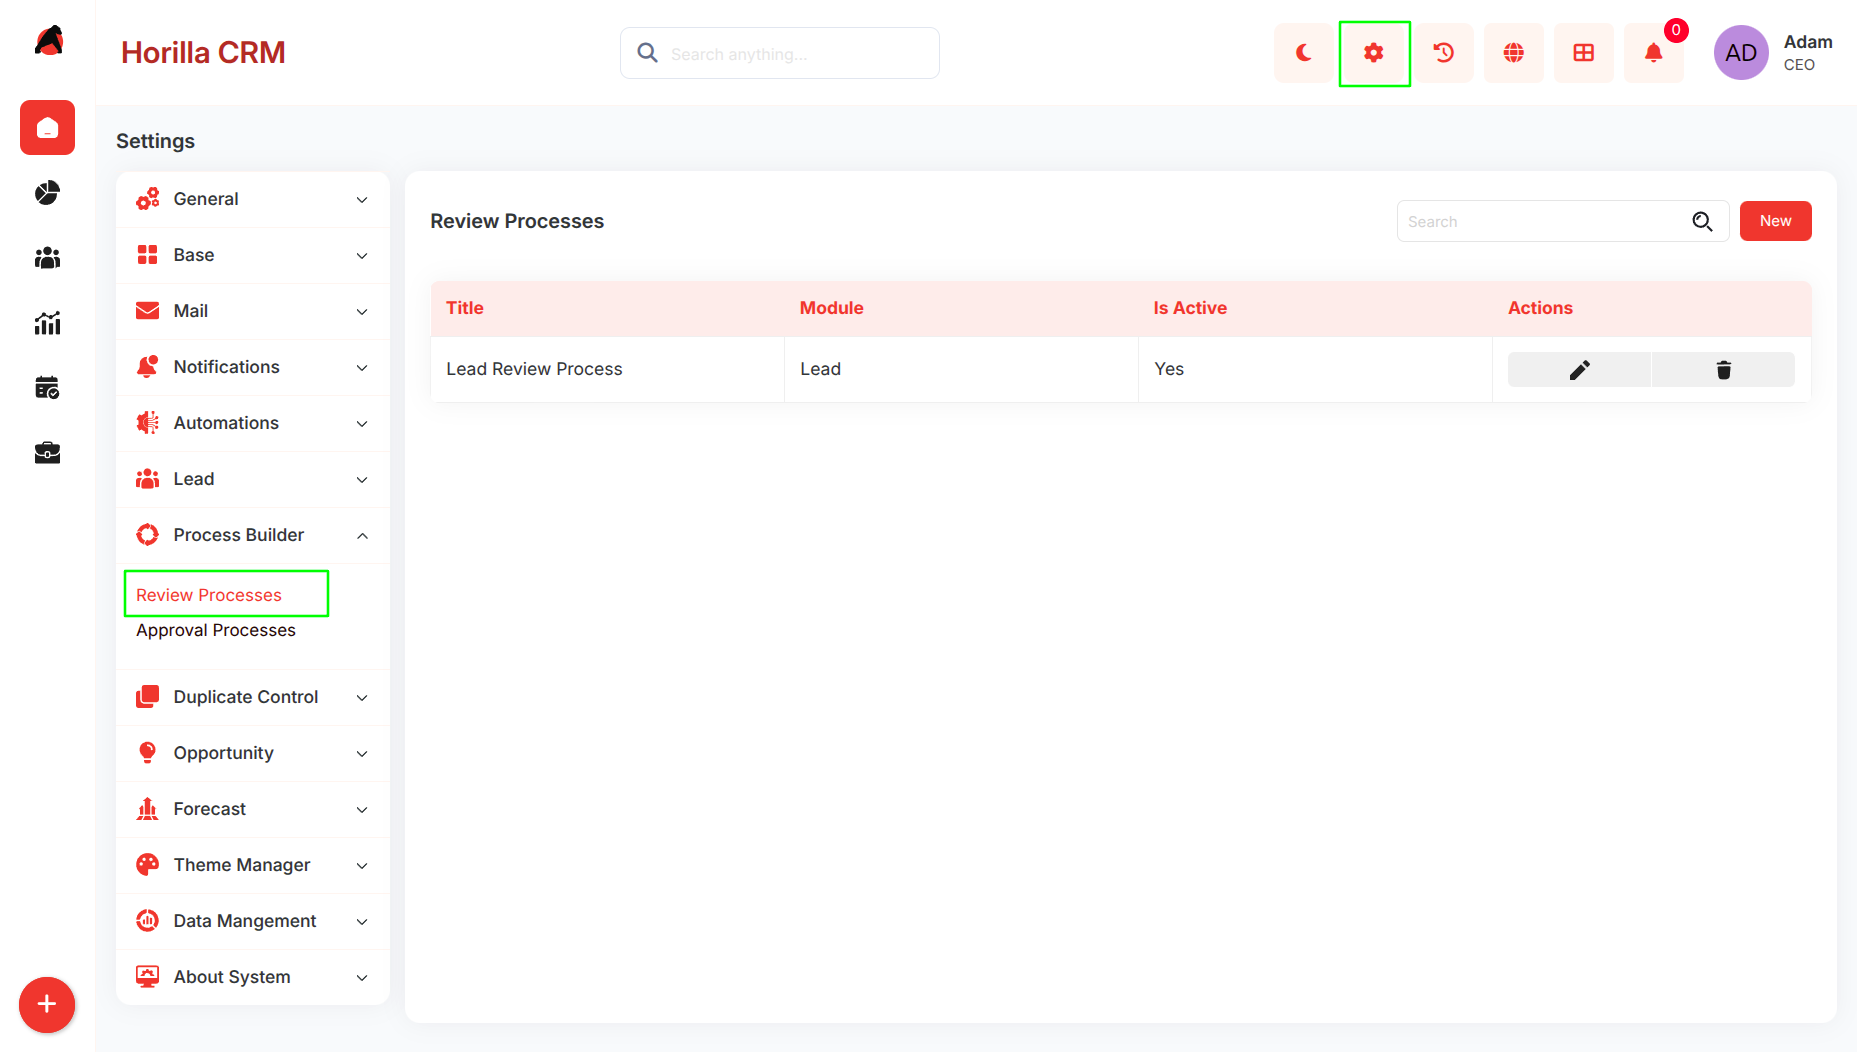The width and height of the screenshot is (1857, 1052).
Task: Expand the Base settings section
Action: click(253, 255)
